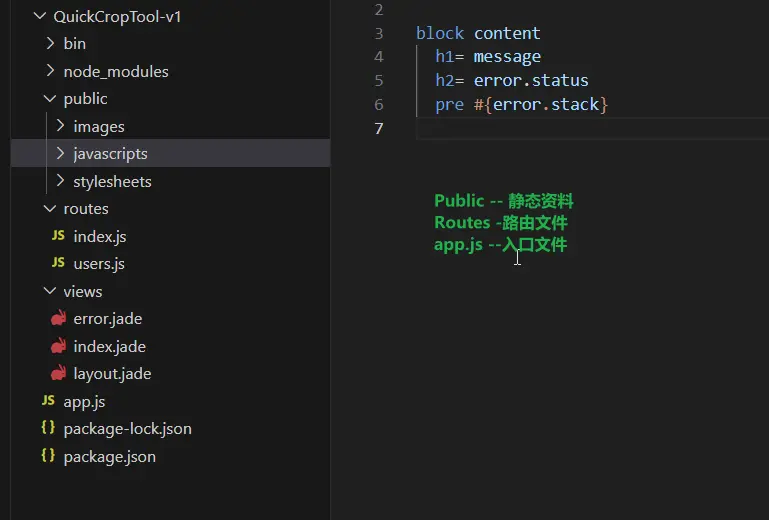This screenshot has width=769, height=520.
Task: Click the braces icon beside package.json
Action: click(48, 457)
